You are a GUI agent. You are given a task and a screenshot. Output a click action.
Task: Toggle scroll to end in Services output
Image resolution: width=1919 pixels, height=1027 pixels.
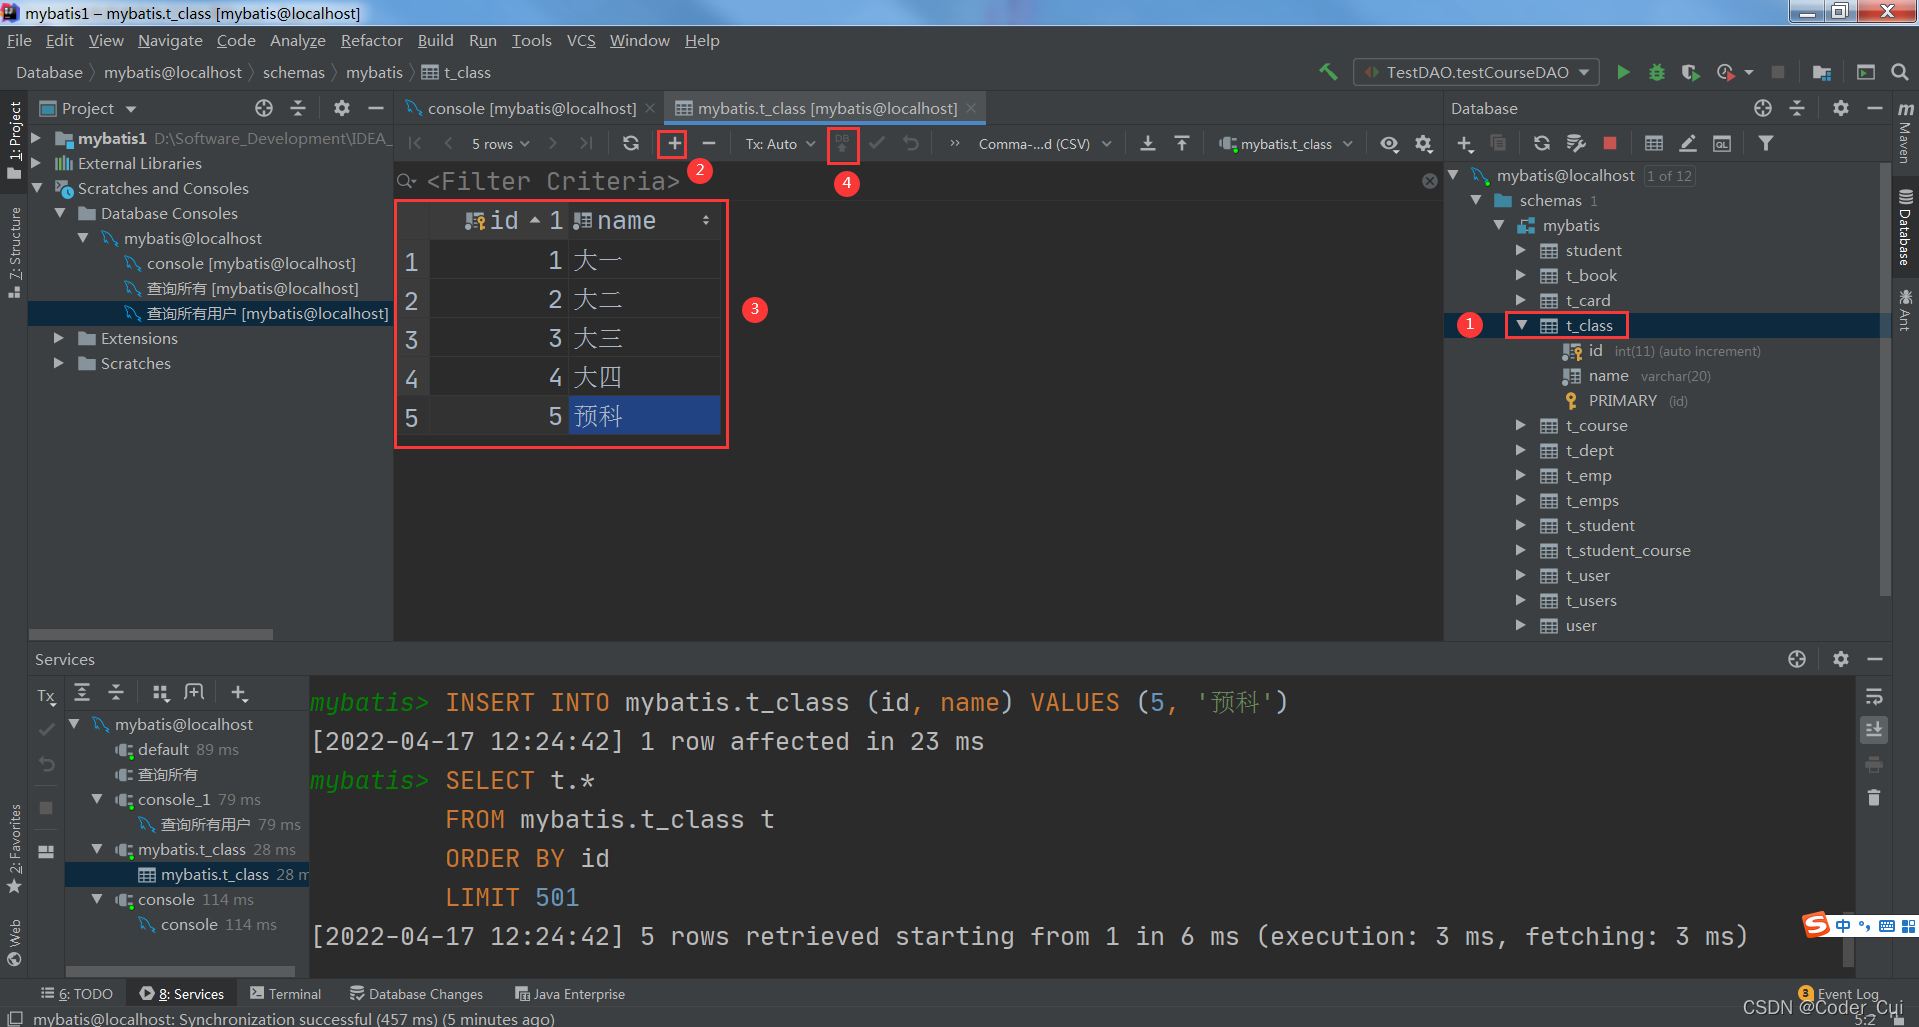tap(1874, 730)
